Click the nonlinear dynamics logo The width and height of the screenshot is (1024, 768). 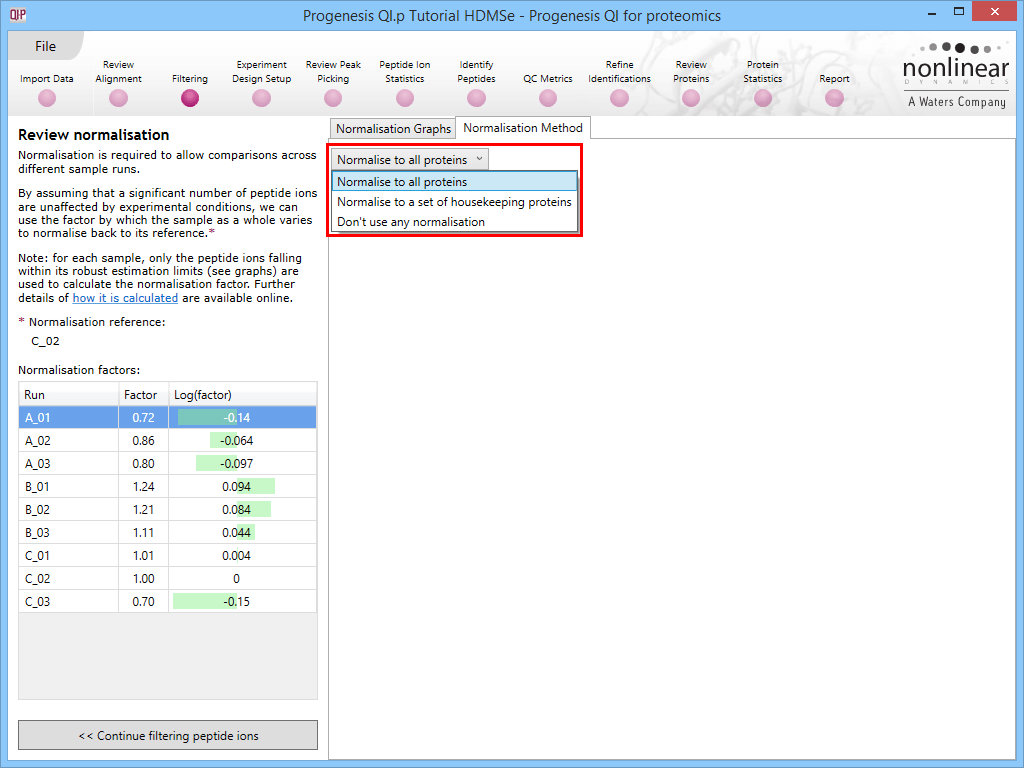(956, 76)
